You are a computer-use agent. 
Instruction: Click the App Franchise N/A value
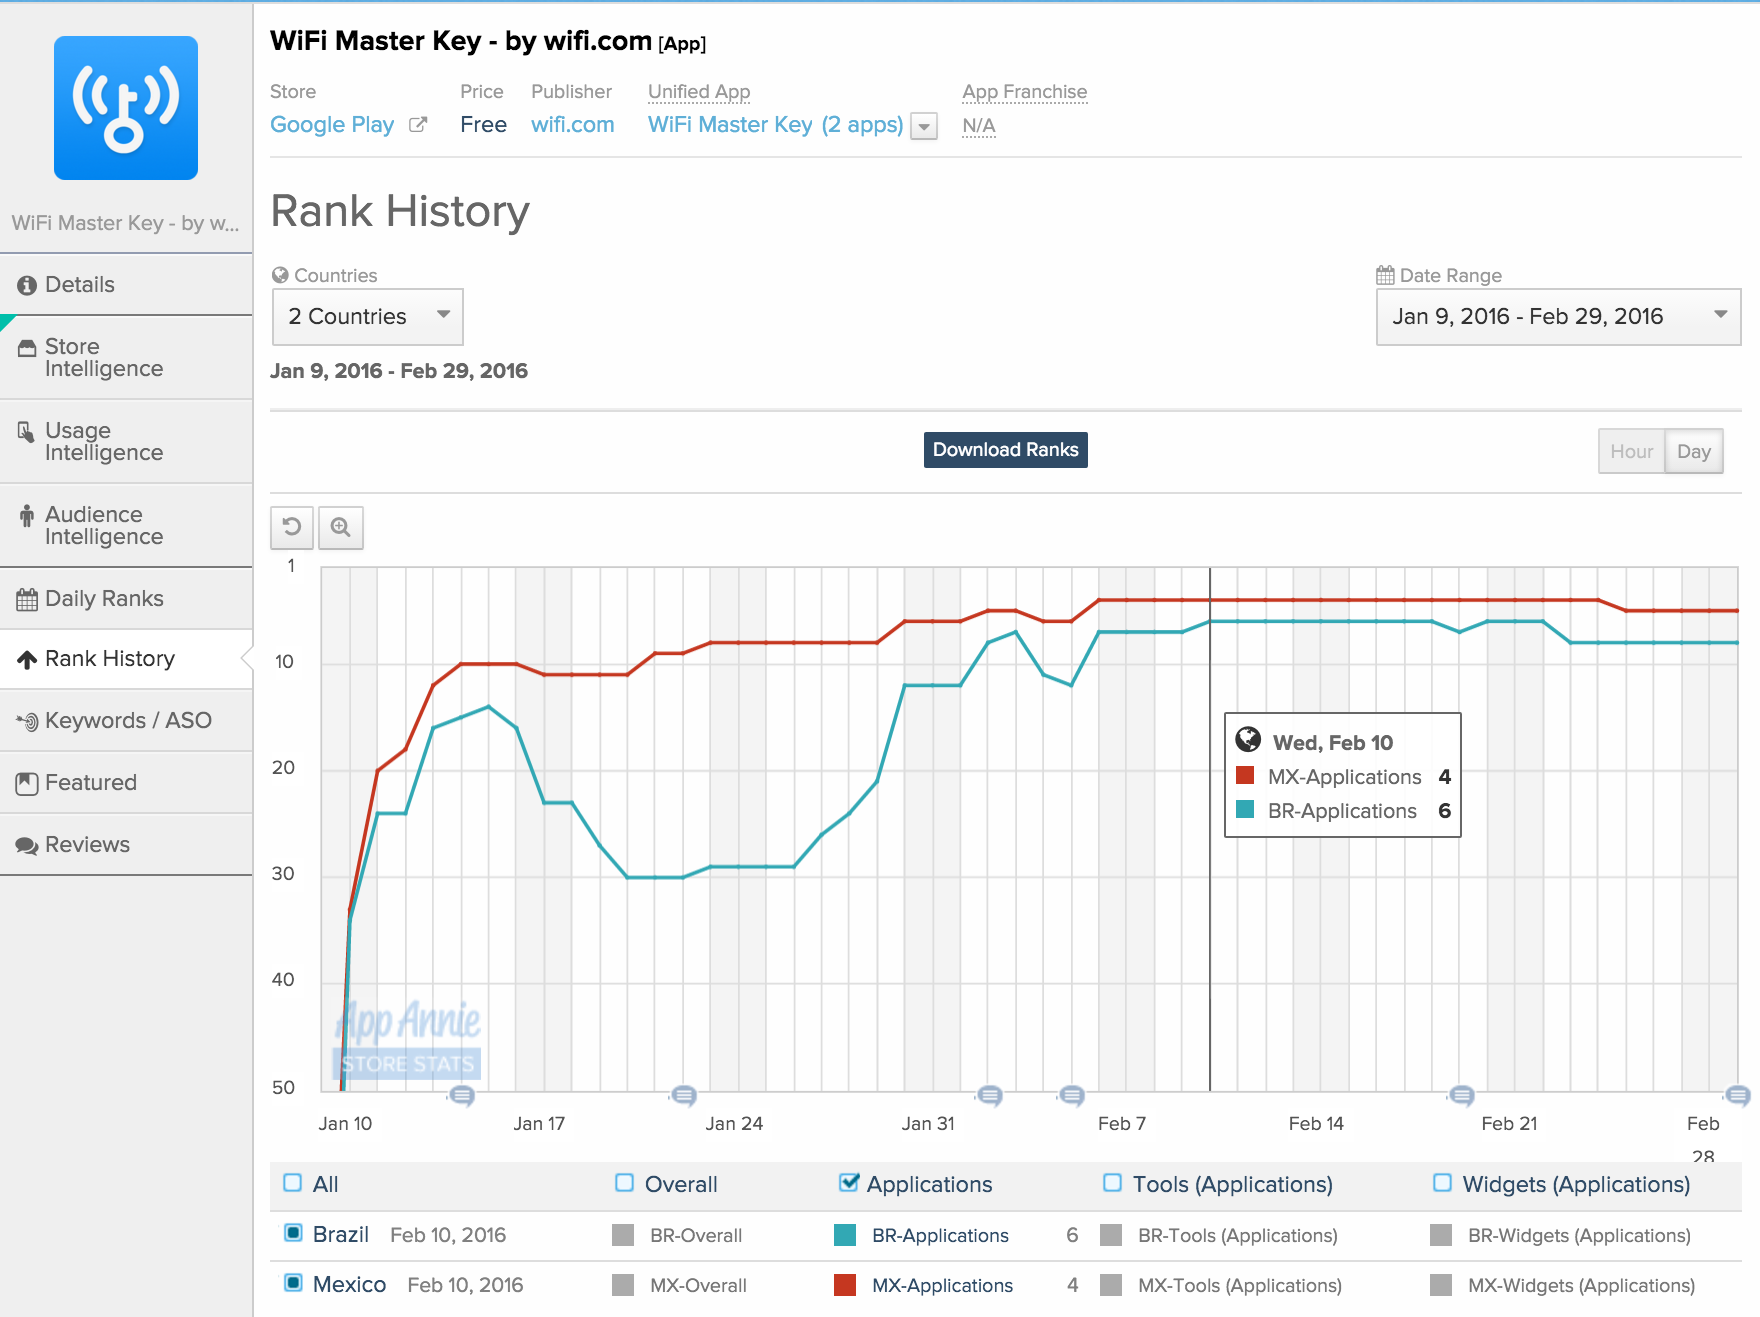(x=979, y=126)
